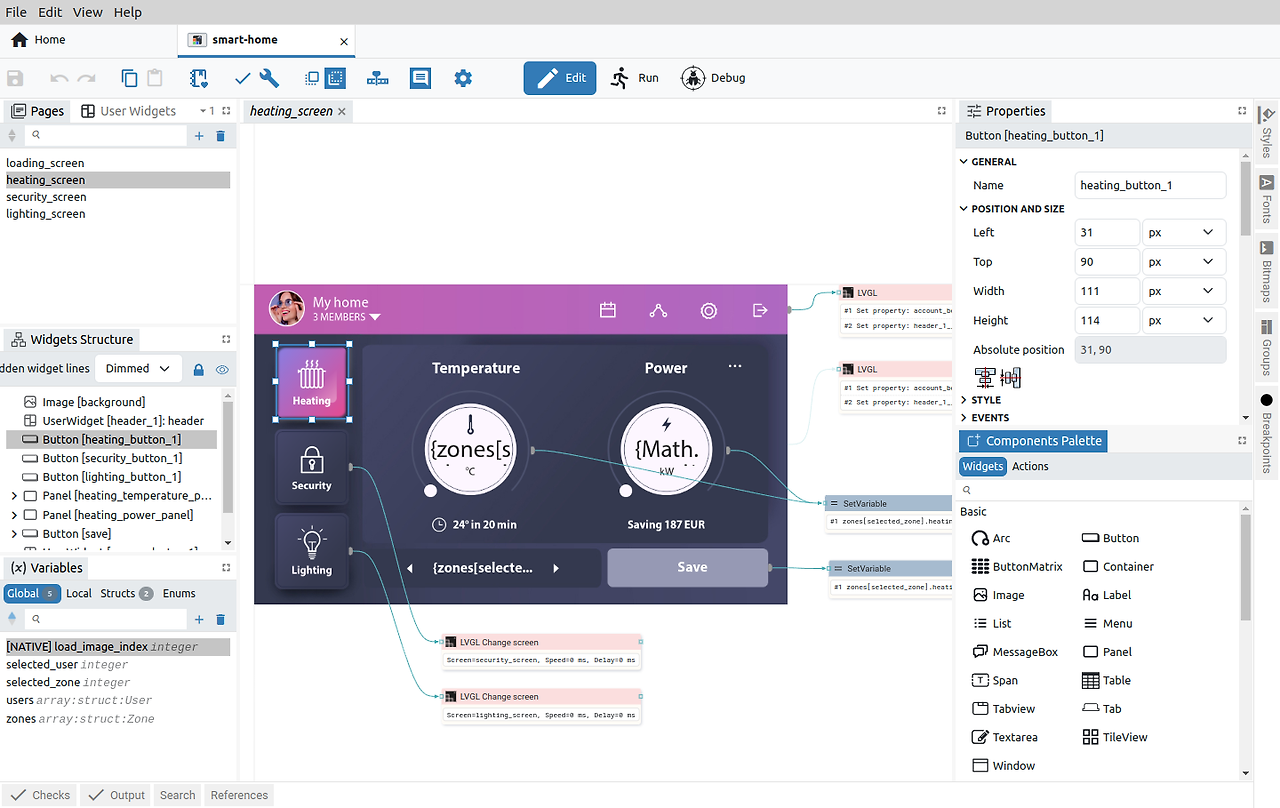Open project Settings gear icon

[x=463, y=78]
